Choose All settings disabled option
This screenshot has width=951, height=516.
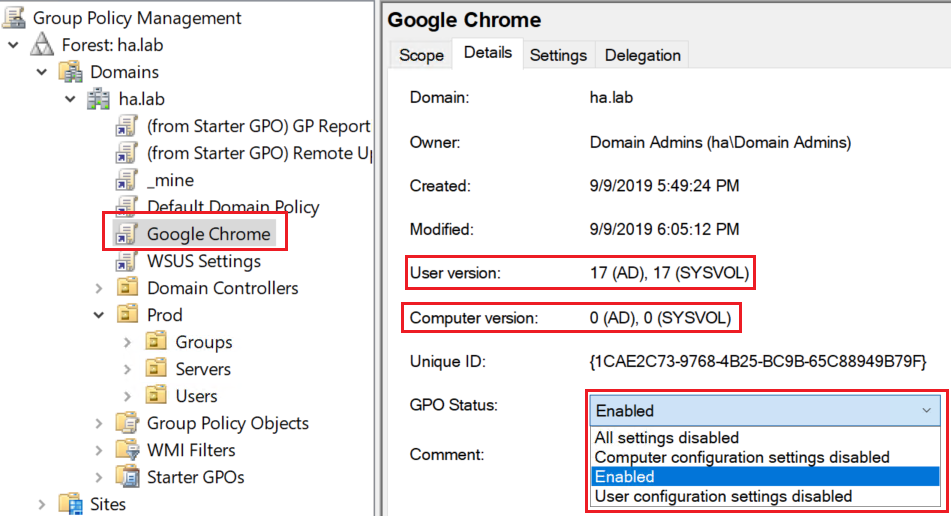click(667, 438)
